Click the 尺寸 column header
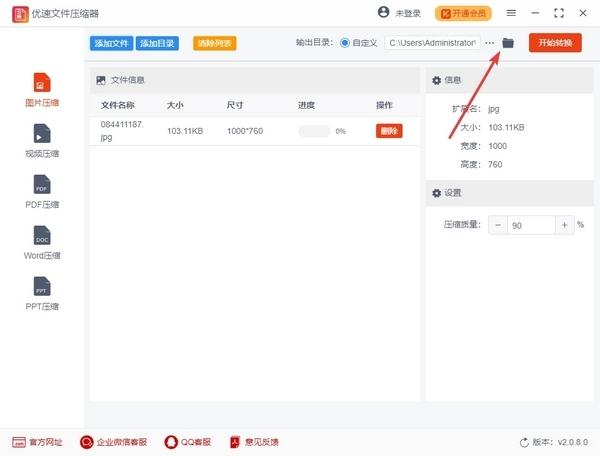Image resolution: width=600 pixels, height=456 pixels. tap(235, 105)
